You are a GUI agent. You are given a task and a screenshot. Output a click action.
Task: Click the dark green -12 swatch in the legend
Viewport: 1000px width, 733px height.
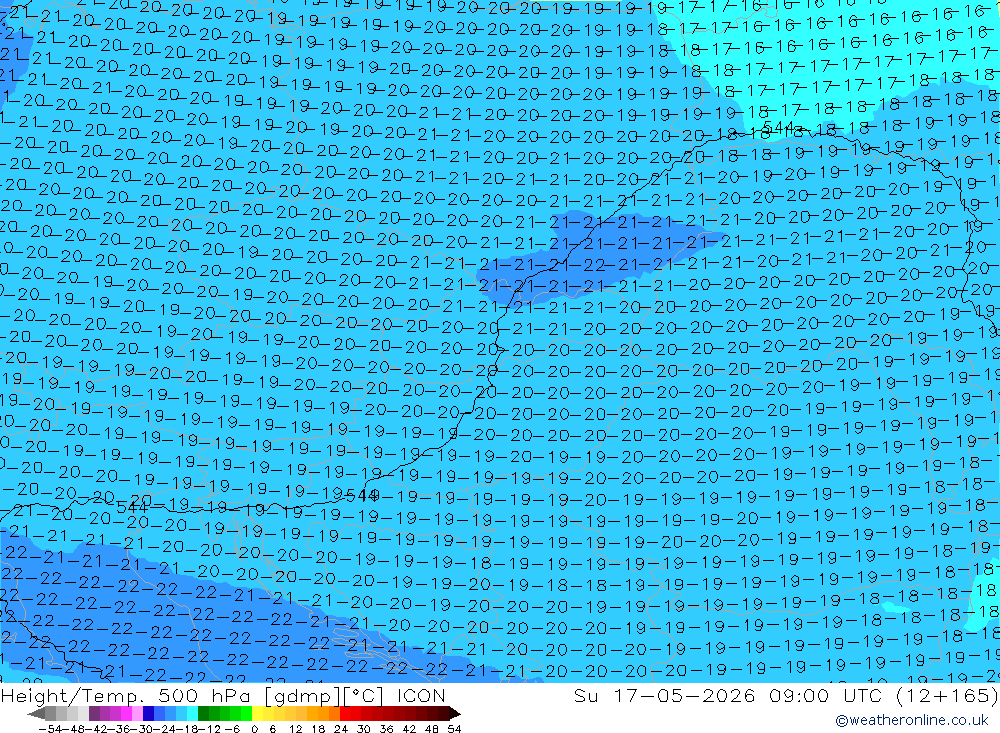click(x=203, y=713)
